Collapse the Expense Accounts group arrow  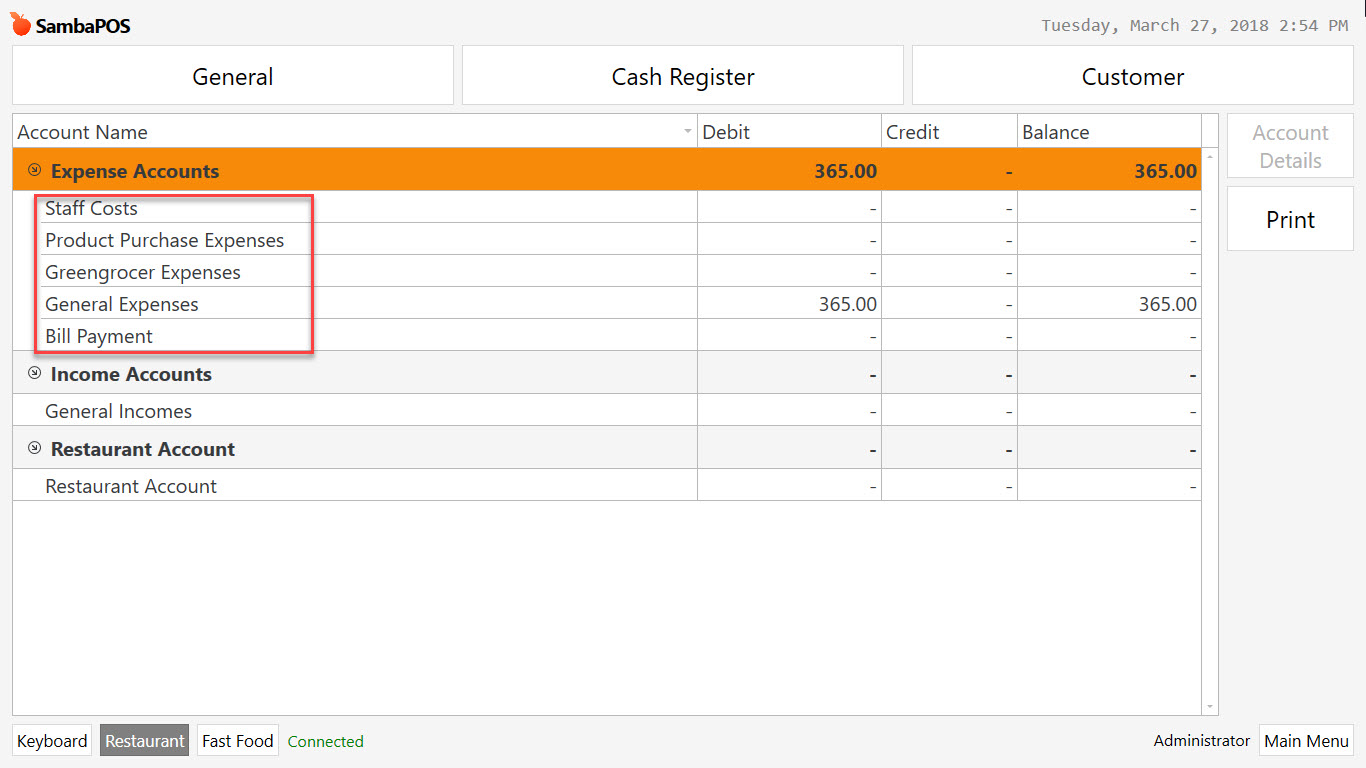pos(32,170)
